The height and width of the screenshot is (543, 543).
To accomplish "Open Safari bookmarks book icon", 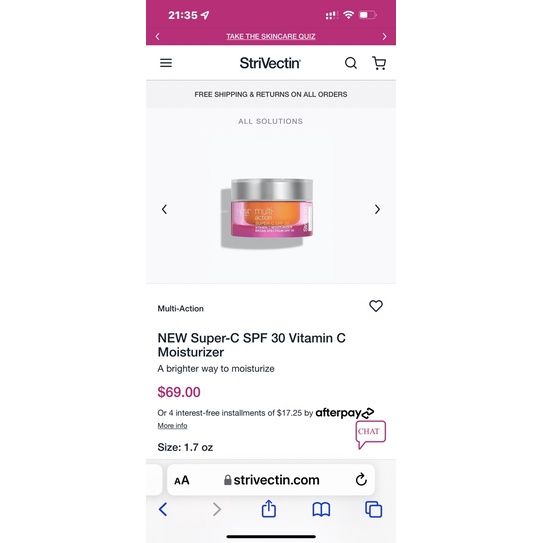I will (x=321, y=509).
